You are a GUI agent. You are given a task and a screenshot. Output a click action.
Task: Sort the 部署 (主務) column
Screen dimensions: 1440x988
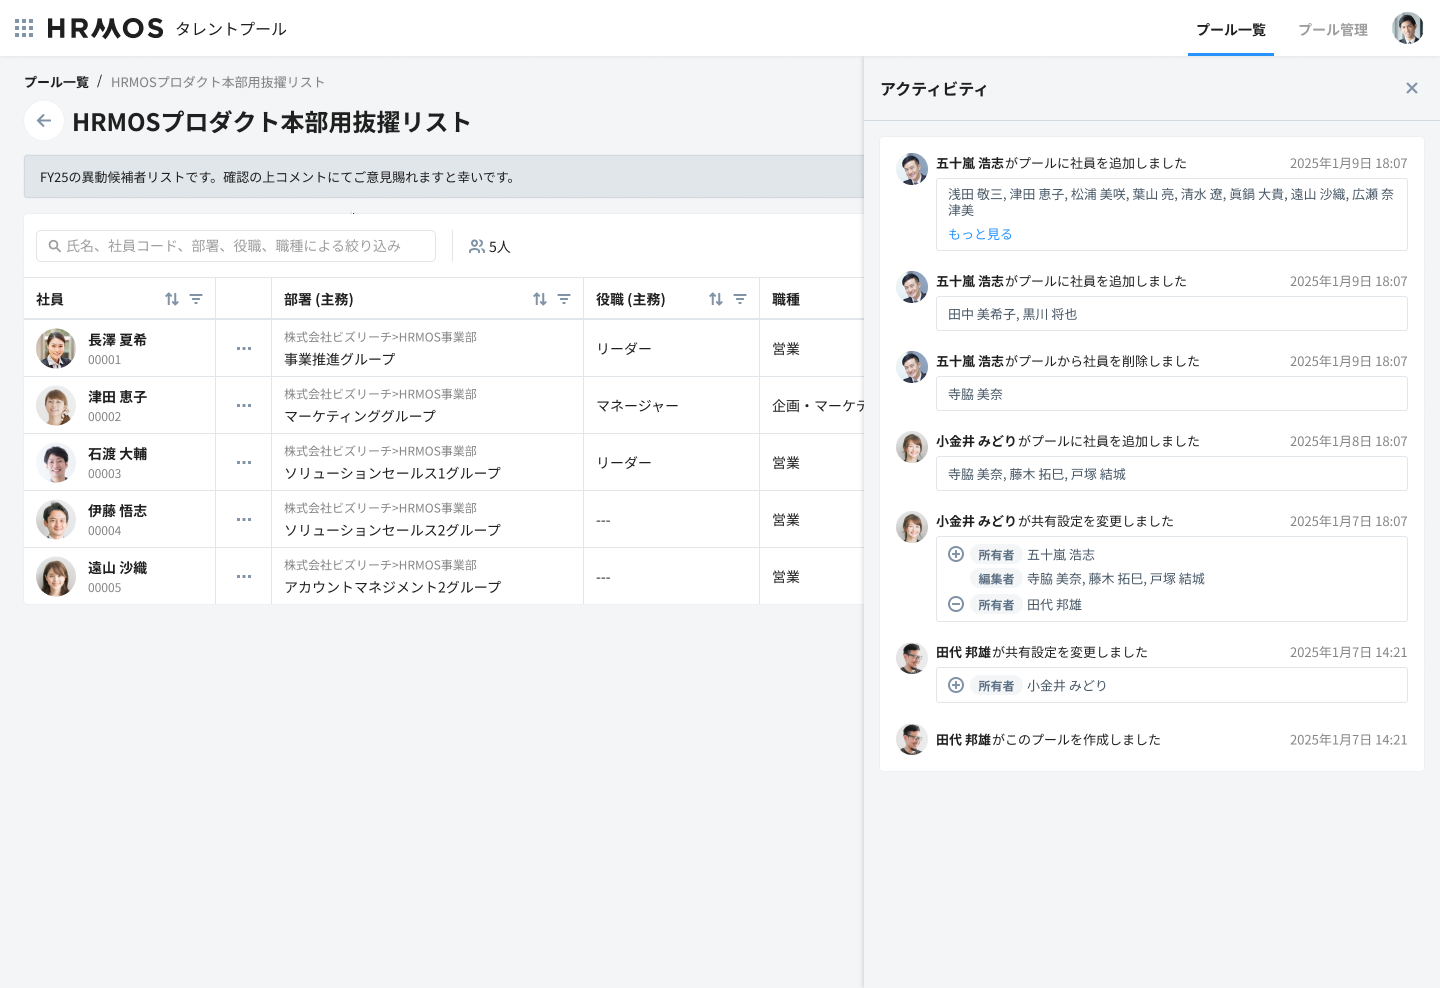pyautogui.click(x=540, y=299)
